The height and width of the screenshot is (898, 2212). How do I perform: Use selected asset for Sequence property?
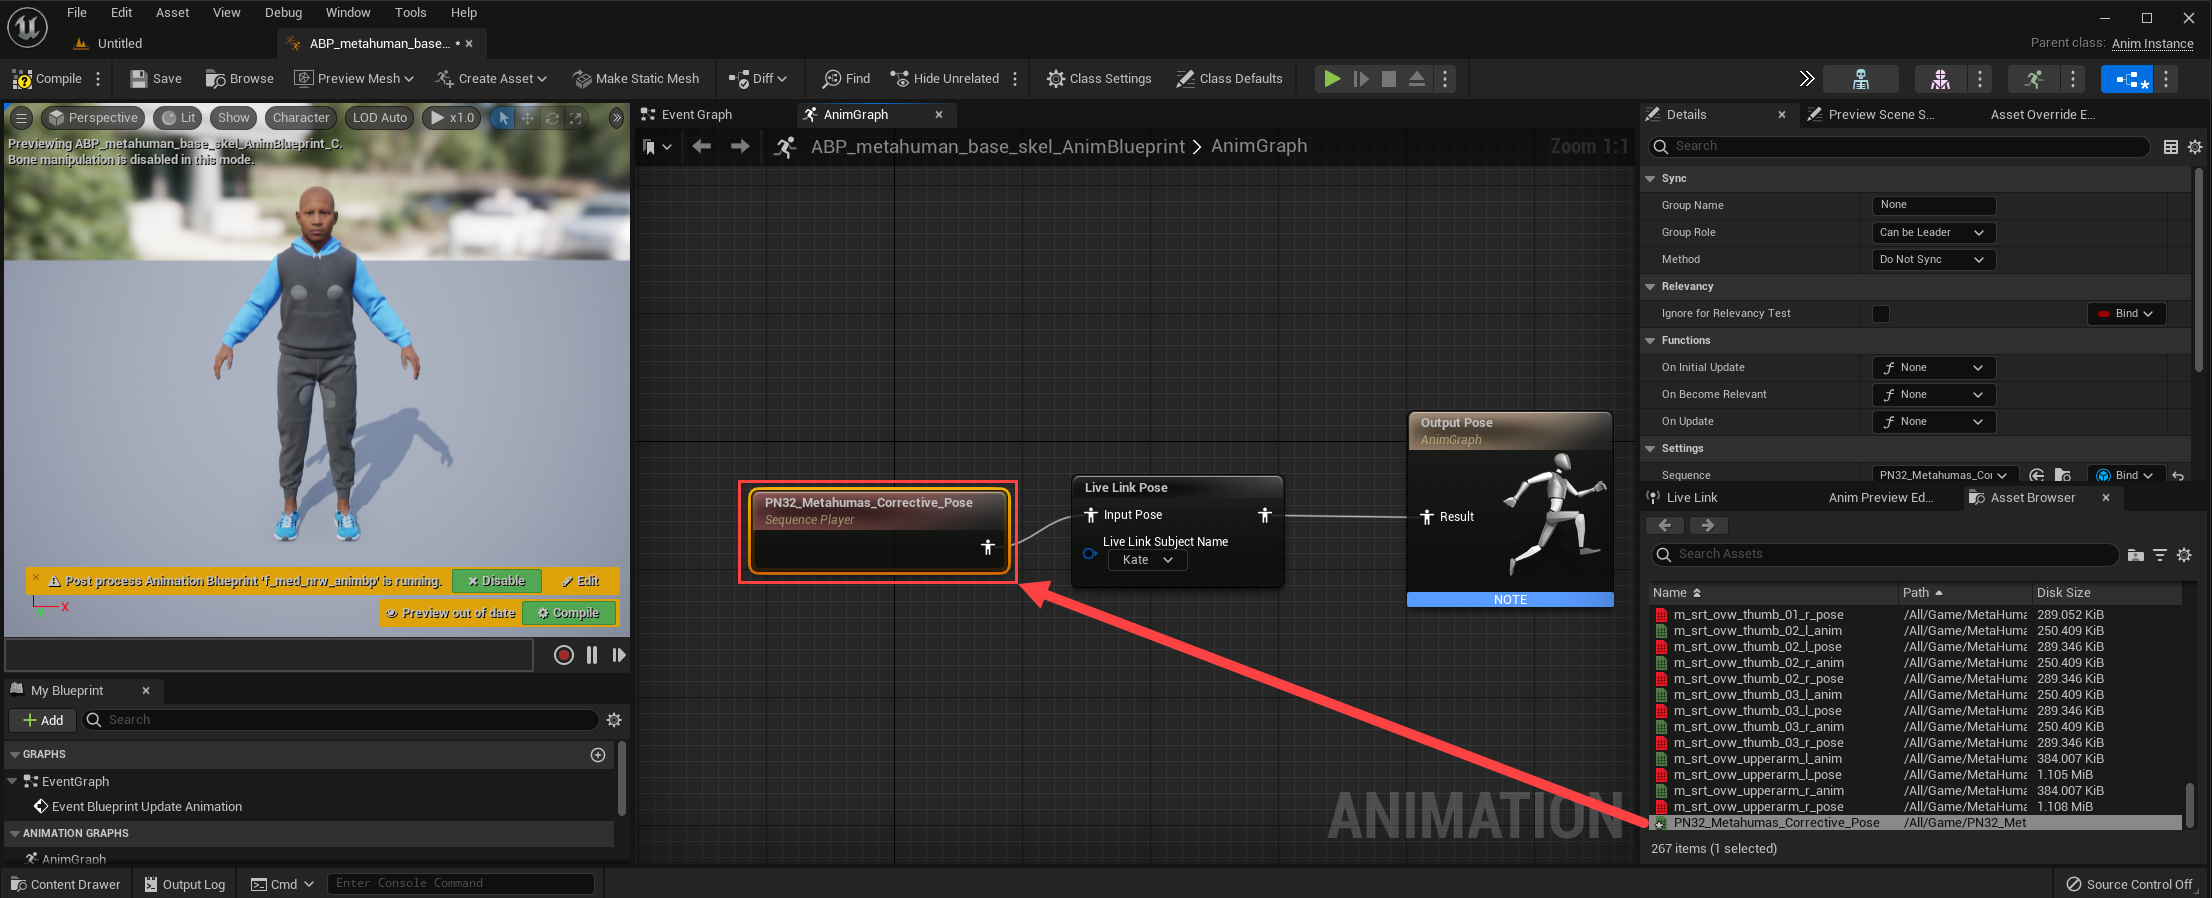click(2037, 475)
